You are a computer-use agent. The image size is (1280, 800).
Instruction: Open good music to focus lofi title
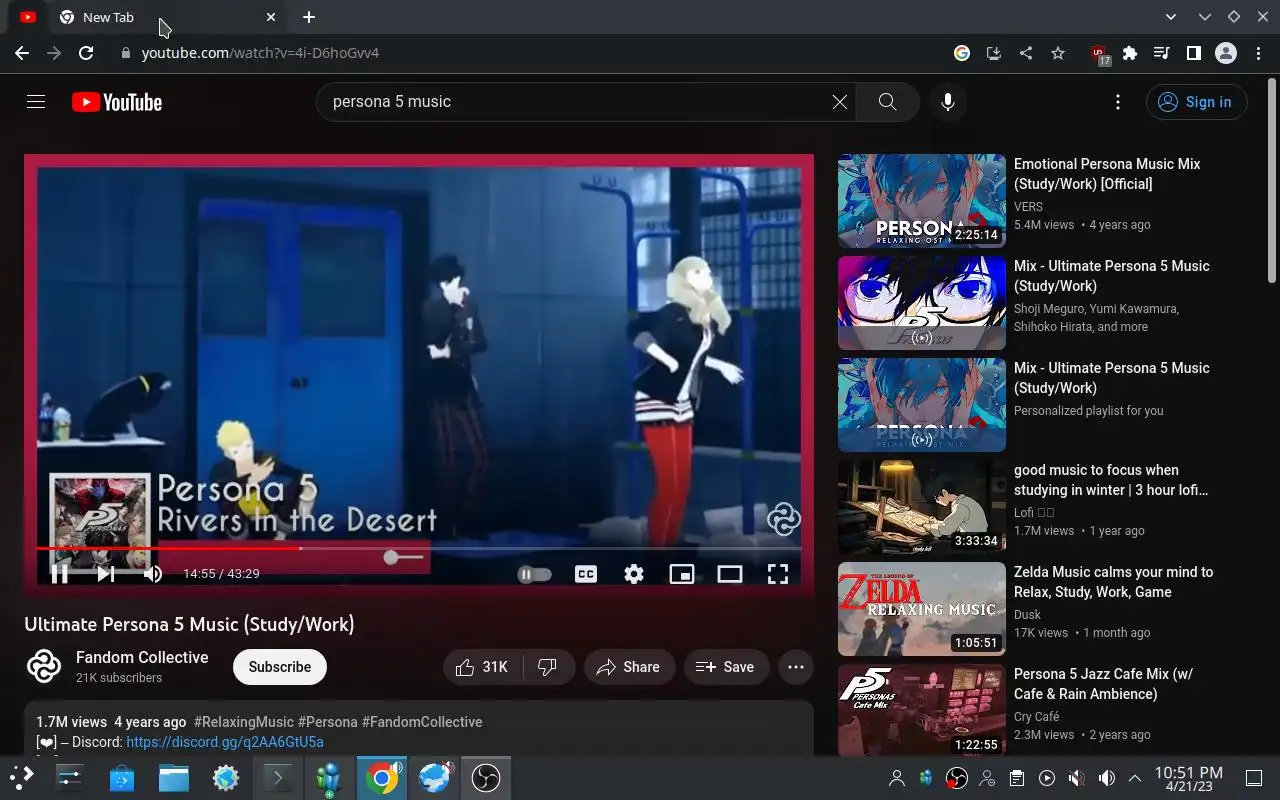pos(1111,480)
